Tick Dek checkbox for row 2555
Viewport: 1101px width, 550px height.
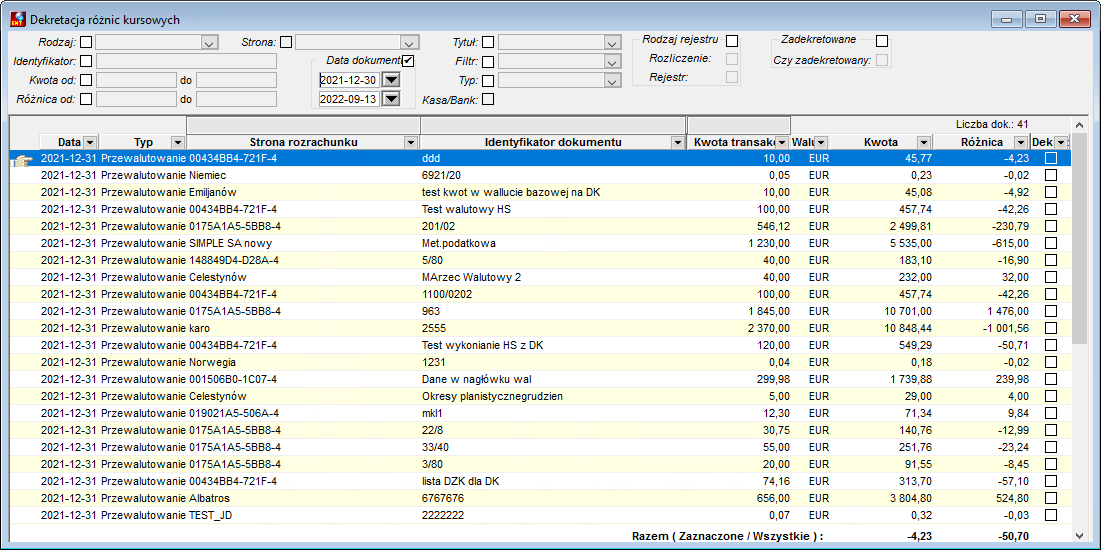pyautogui.click(x=1050, y=328)
